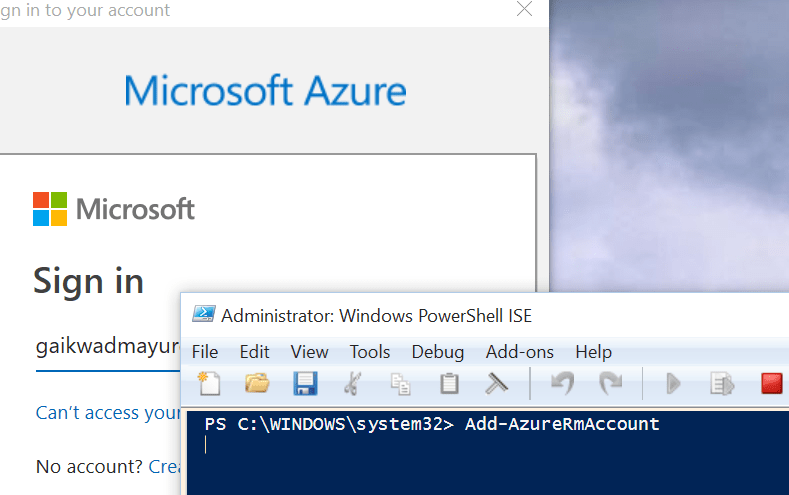Viewport: 789px width, 495px height.
Task: Click the Redo arrow icon
Action: coord(610,384)
